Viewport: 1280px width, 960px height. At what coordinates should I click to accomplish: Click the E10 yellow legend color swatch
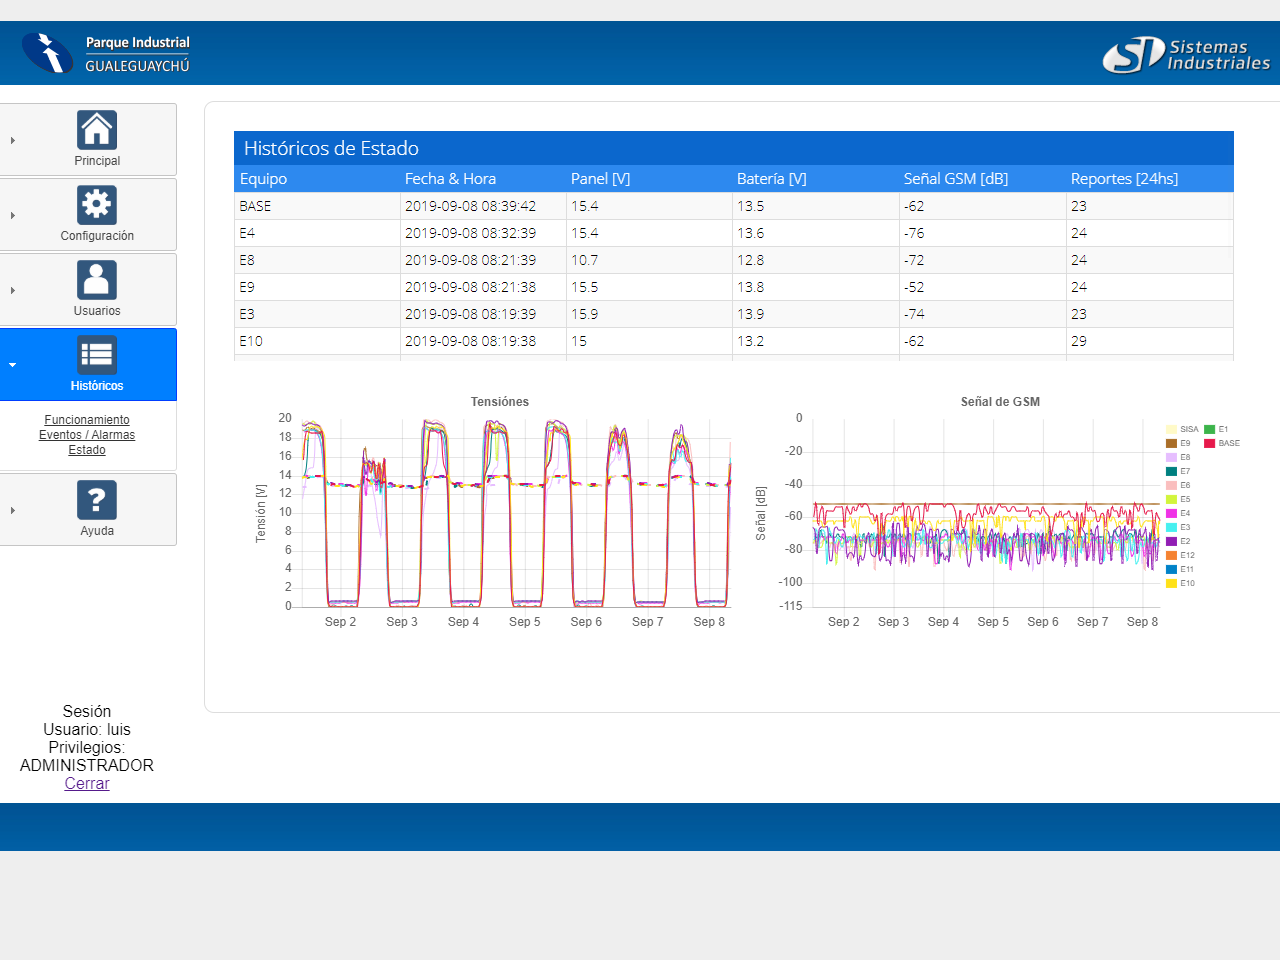(1171, 583)
